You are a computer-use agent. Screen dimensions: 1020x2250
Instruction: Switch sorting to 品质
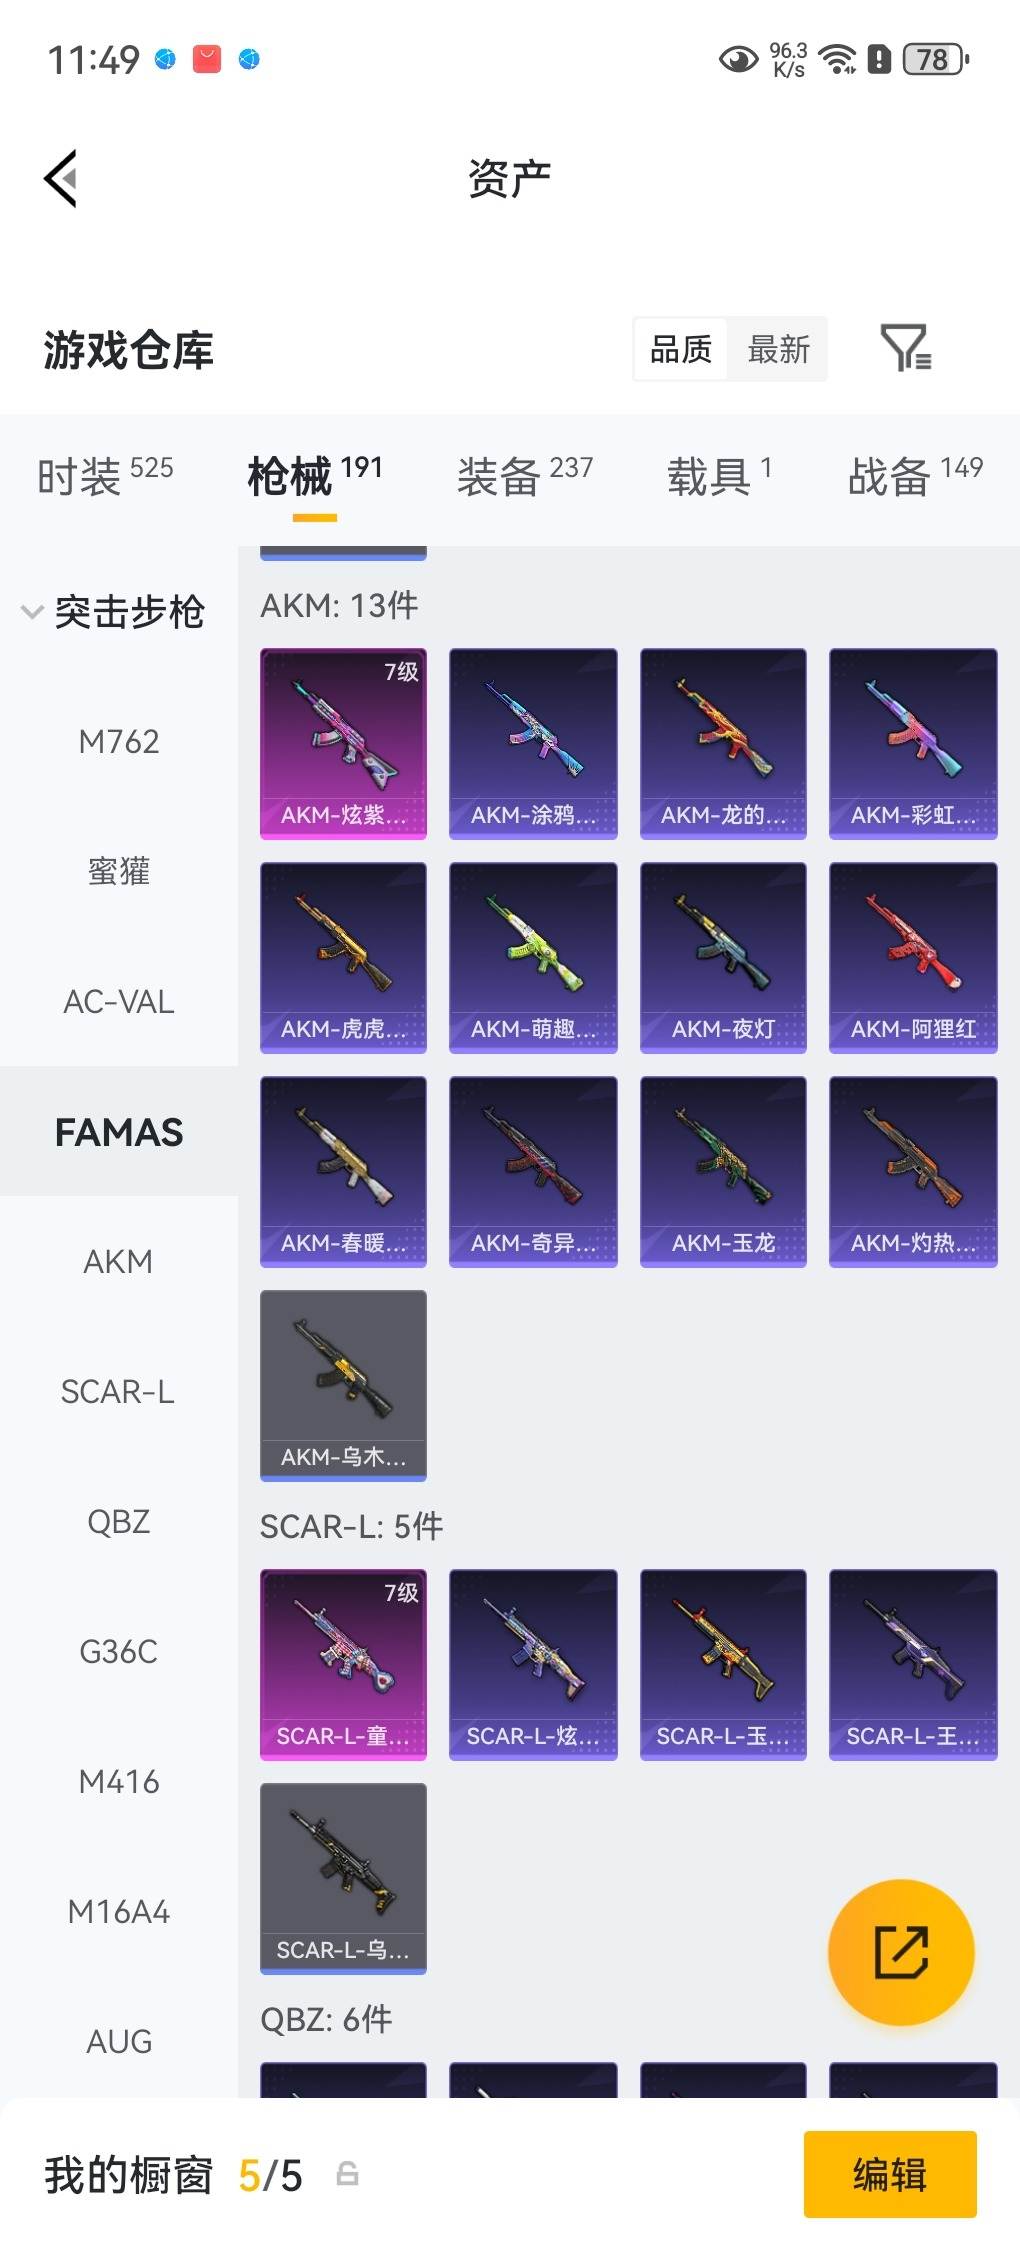[x=681, y=349]
